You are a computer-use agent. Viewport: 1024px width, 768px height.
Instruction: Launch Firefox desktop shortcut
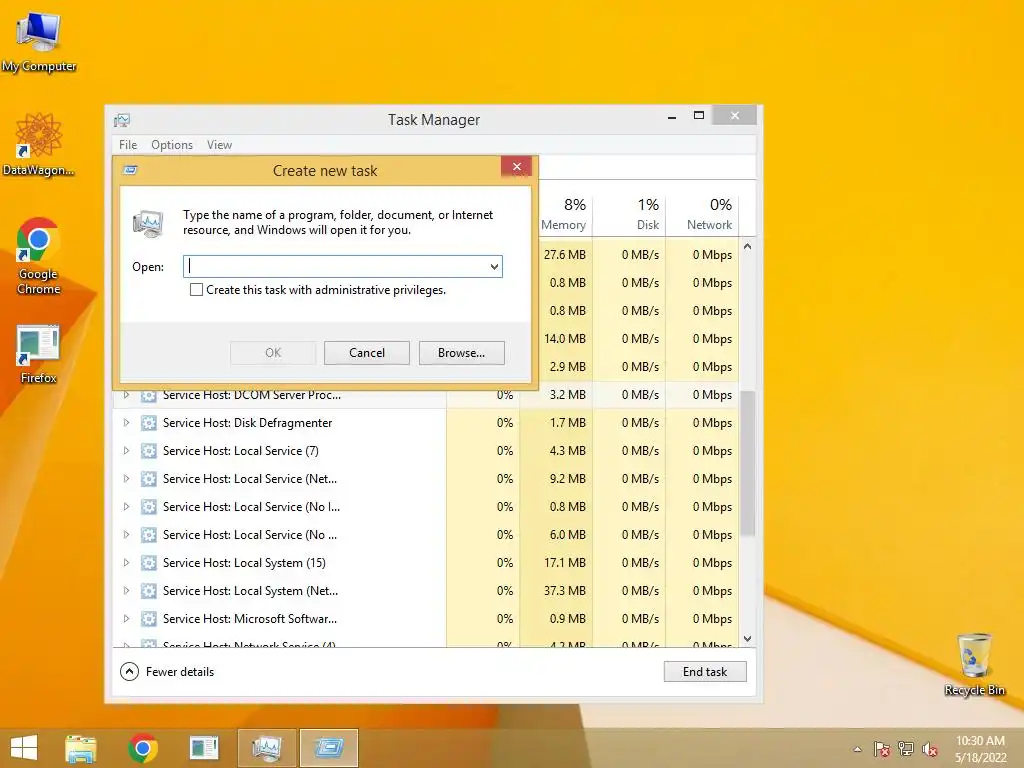click(39, 353)
